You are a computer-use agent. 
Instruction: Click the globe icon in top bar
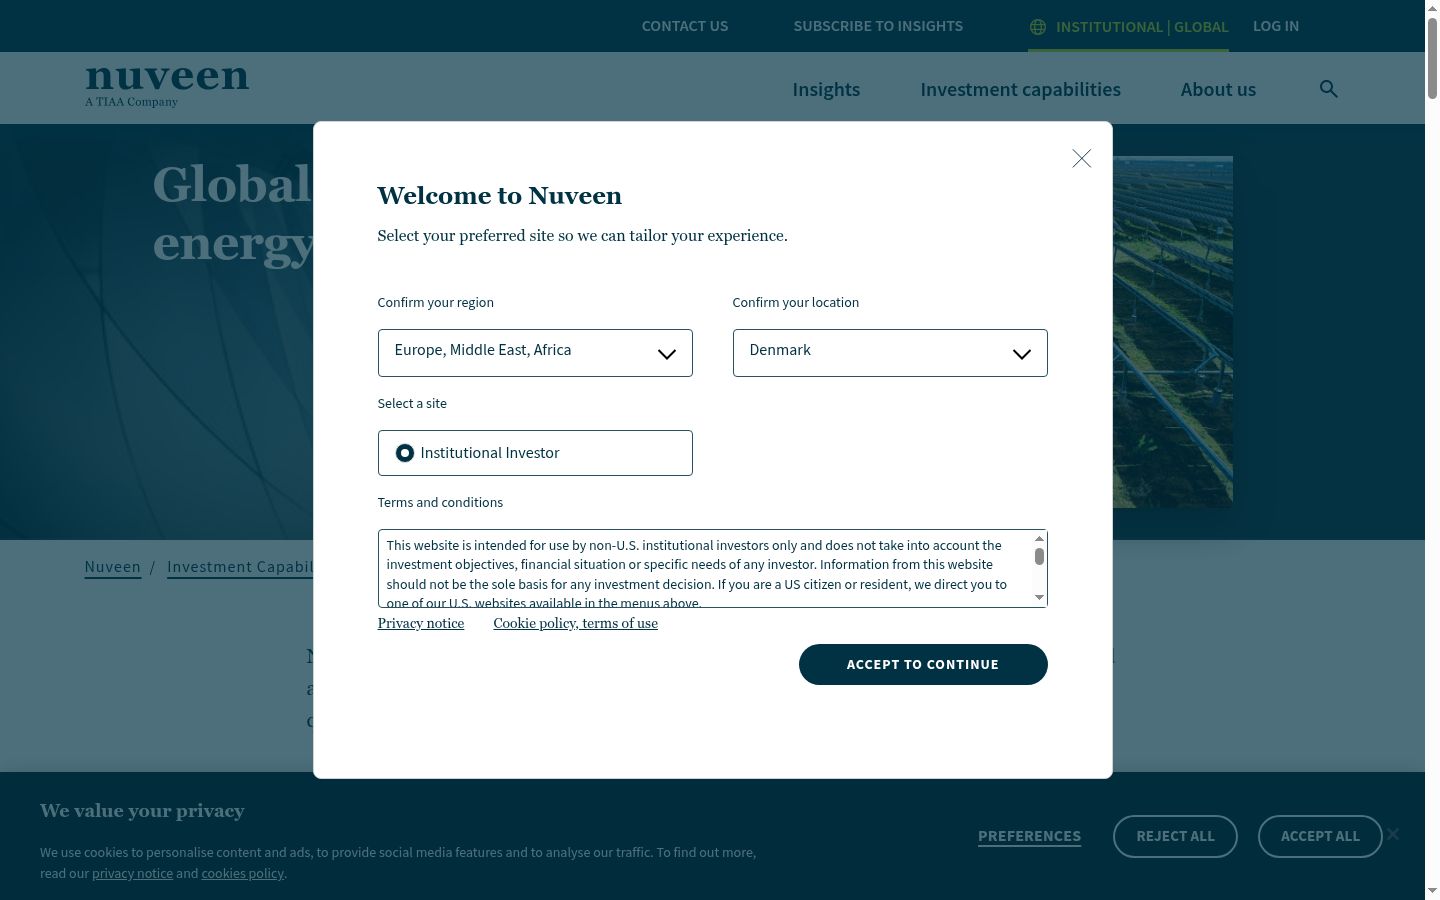pos(1038,27)
